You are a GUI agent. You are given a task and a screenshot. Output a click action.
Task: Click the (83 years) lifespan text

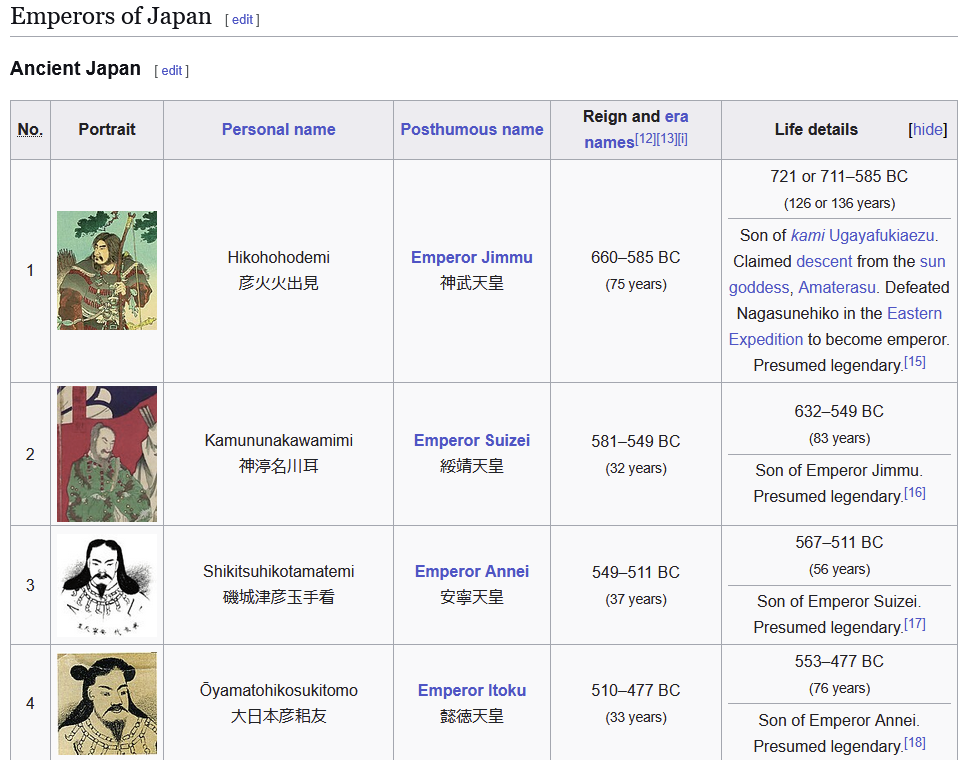[x=839, y=438]
